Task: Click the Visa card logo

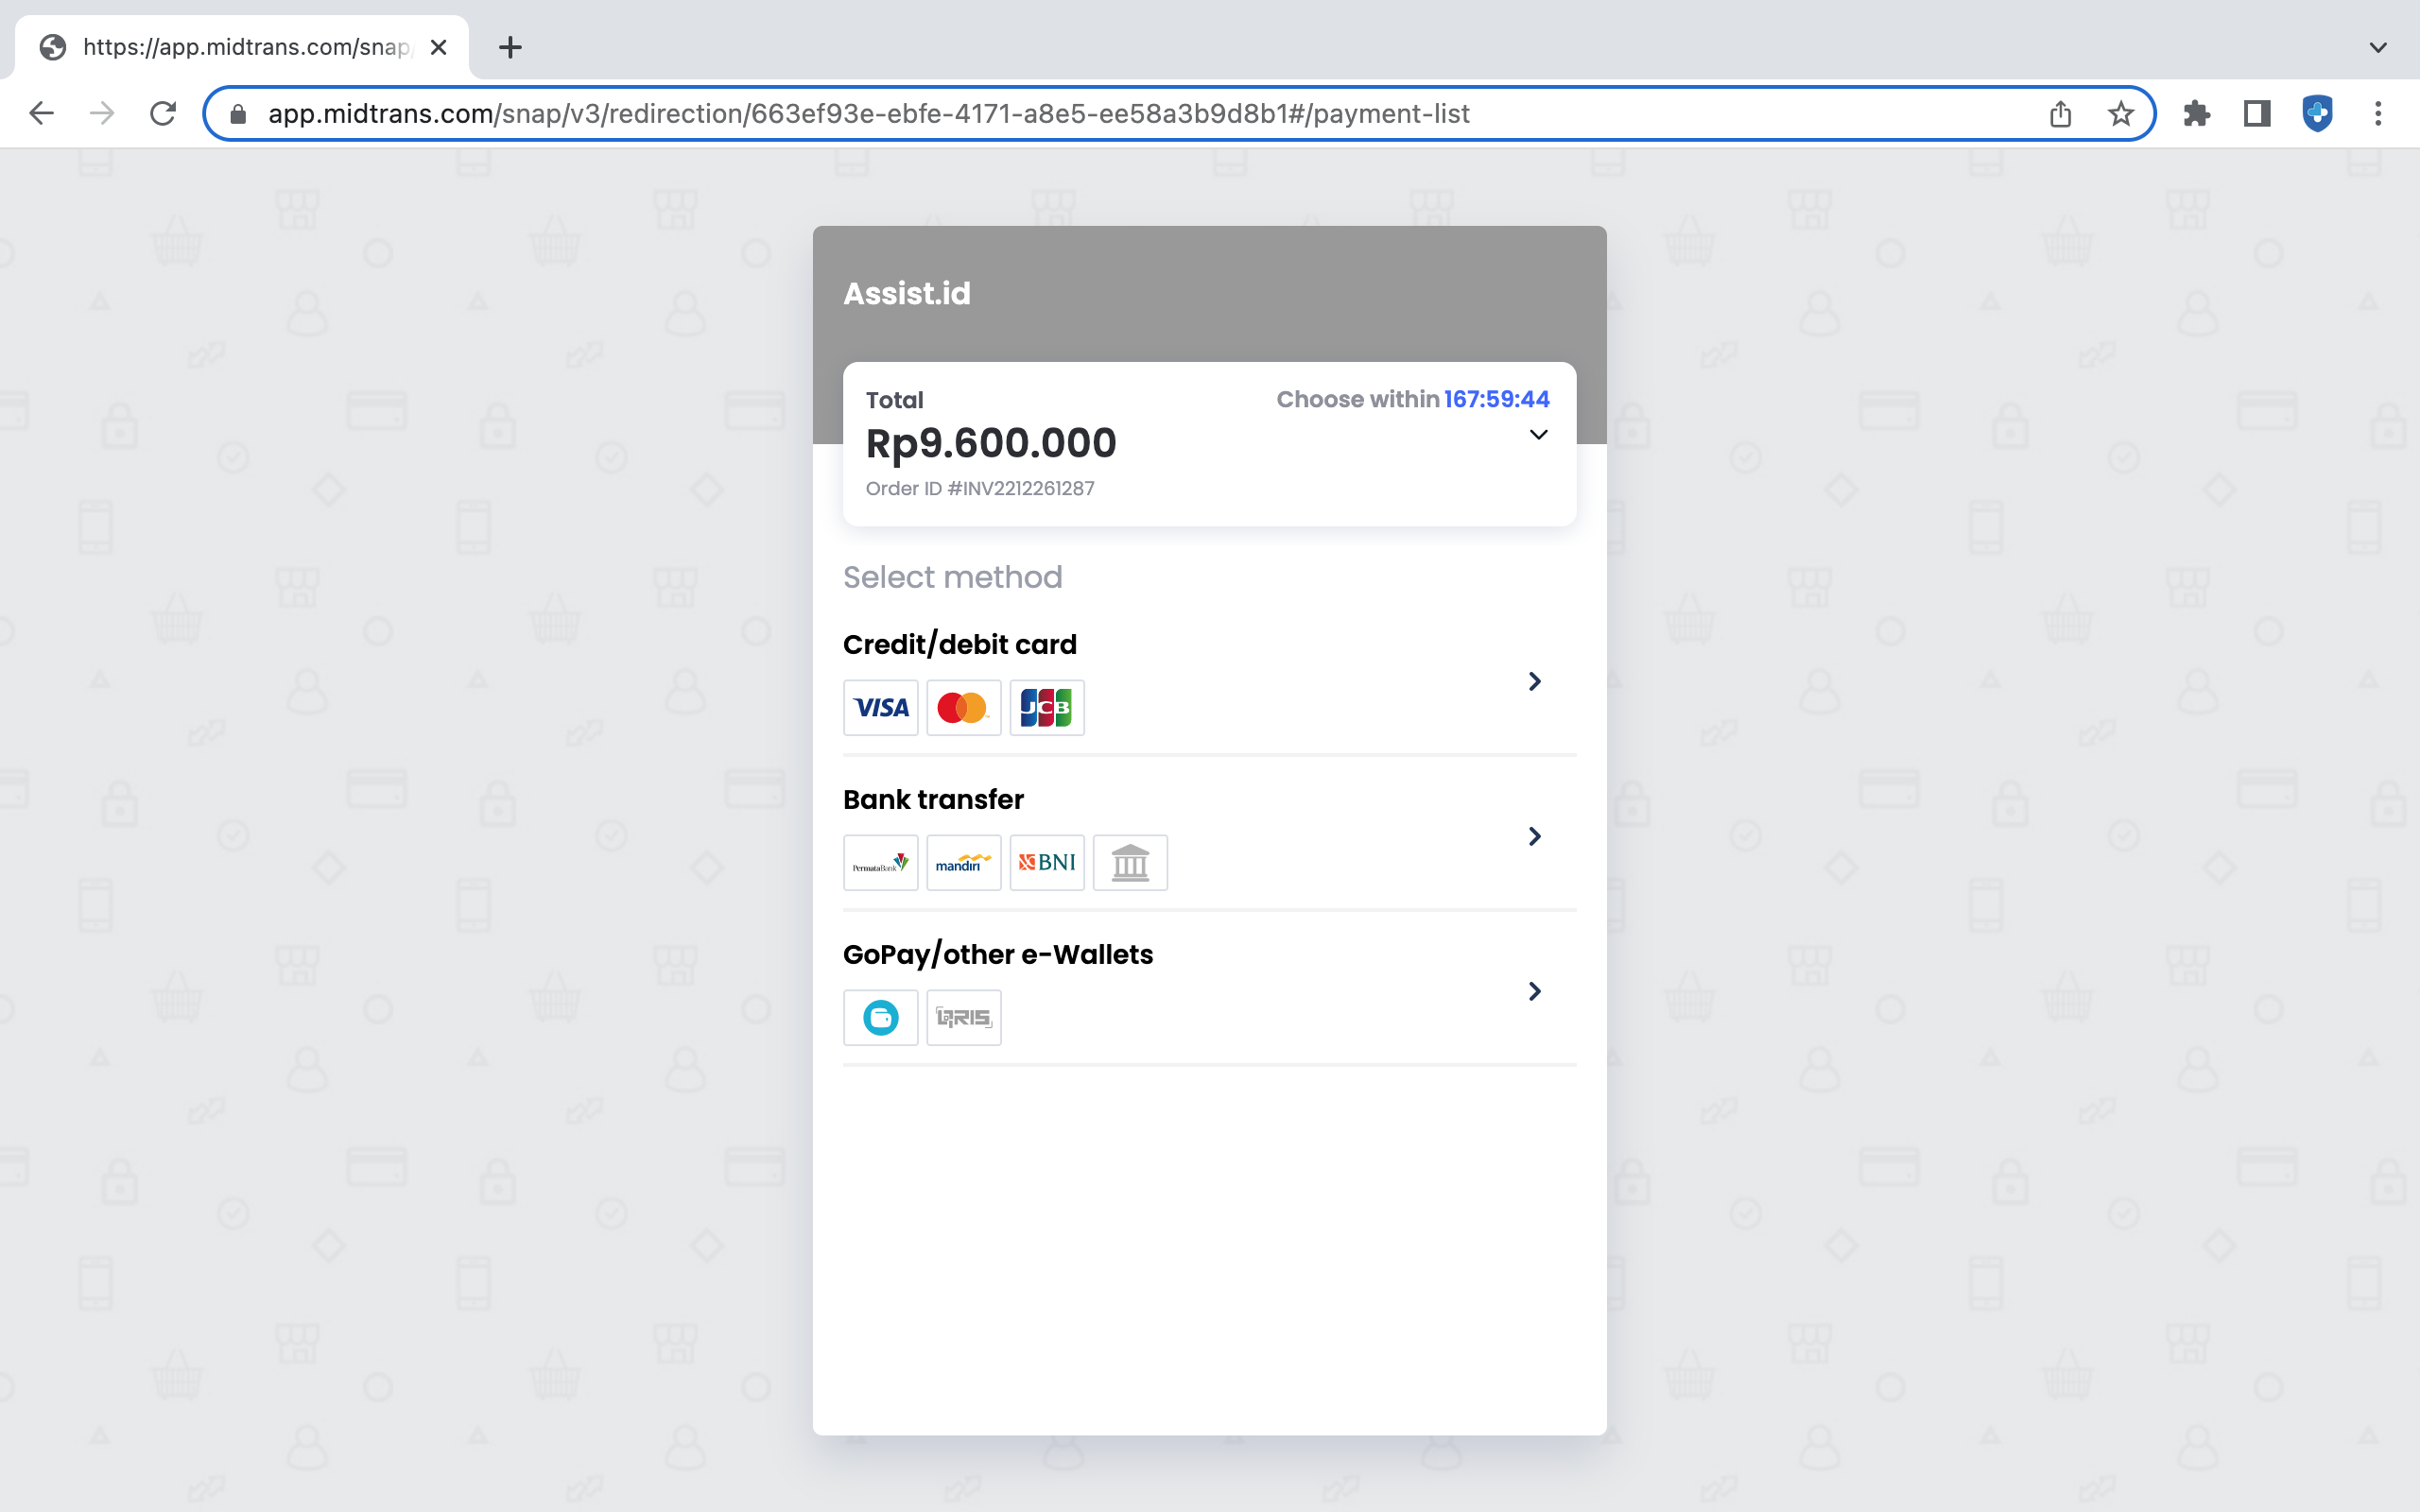Action: (880, 708)
